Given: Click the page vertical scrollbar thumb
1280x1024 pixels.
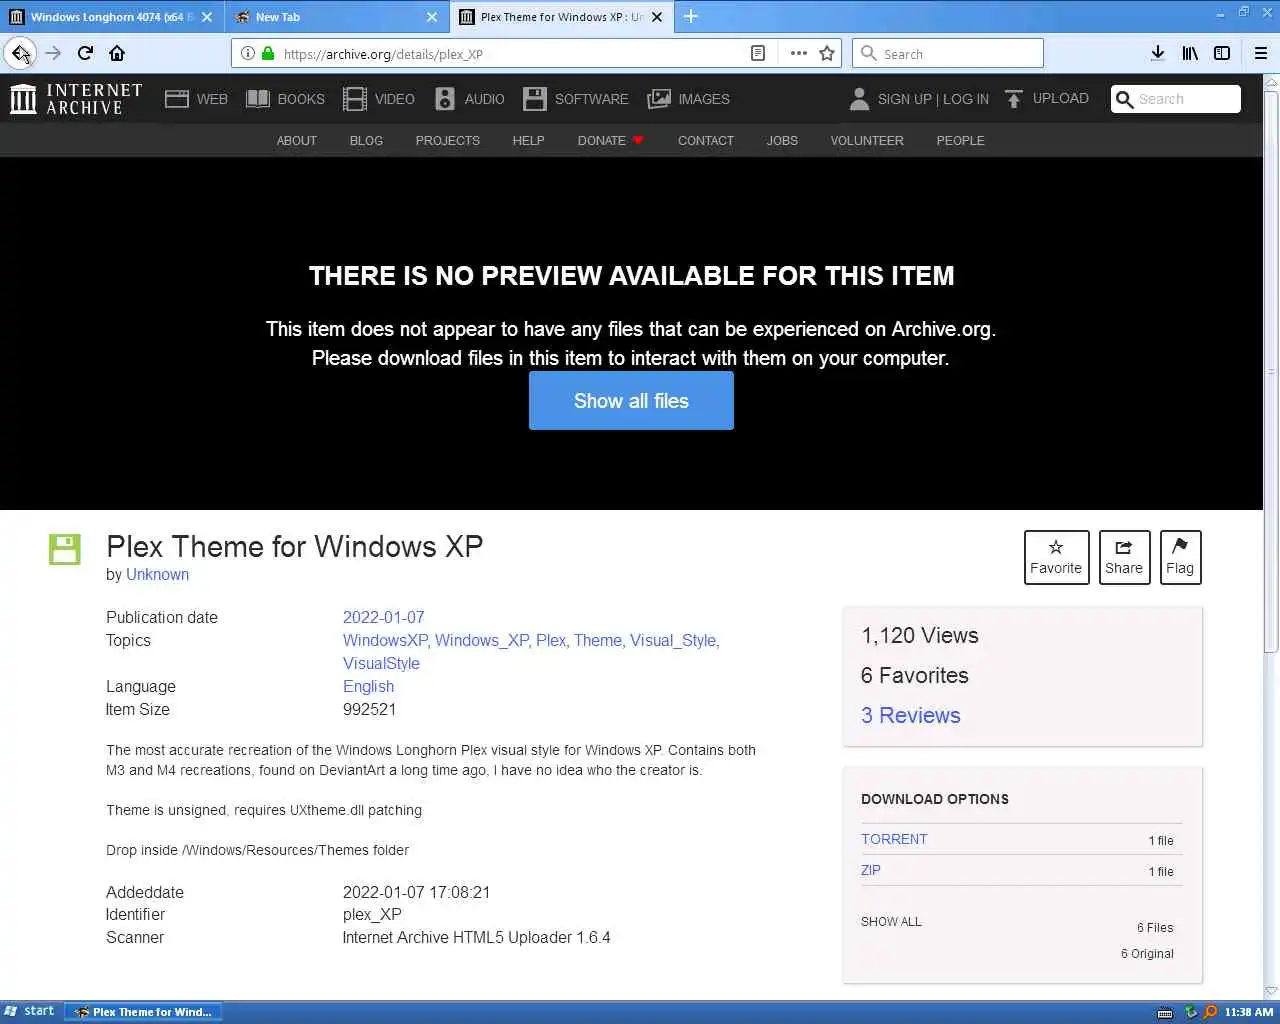Looking at the screenshot, I should click(1271, 372).
